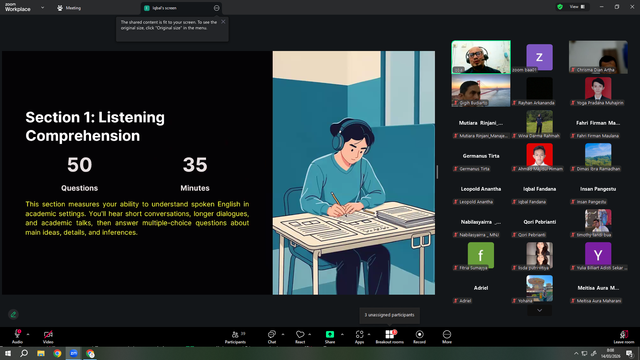The height and width of the screenshot is (360, 640).
Task: Open the More options menu
Action: [x=447, y=337]
